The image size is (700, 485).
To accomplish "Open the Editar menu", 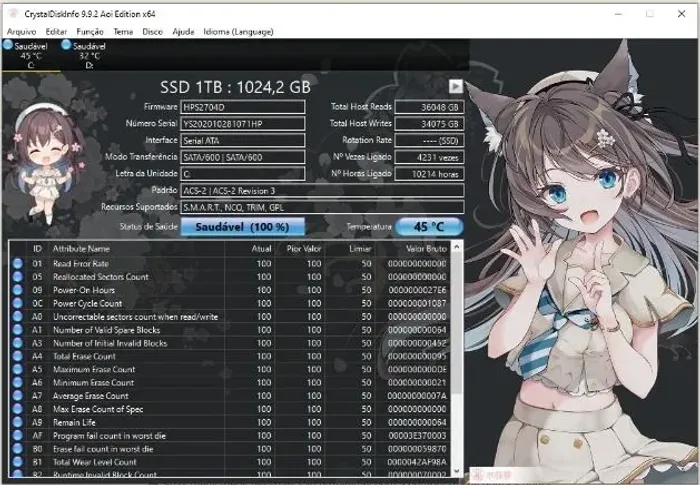I will point(56,32).
